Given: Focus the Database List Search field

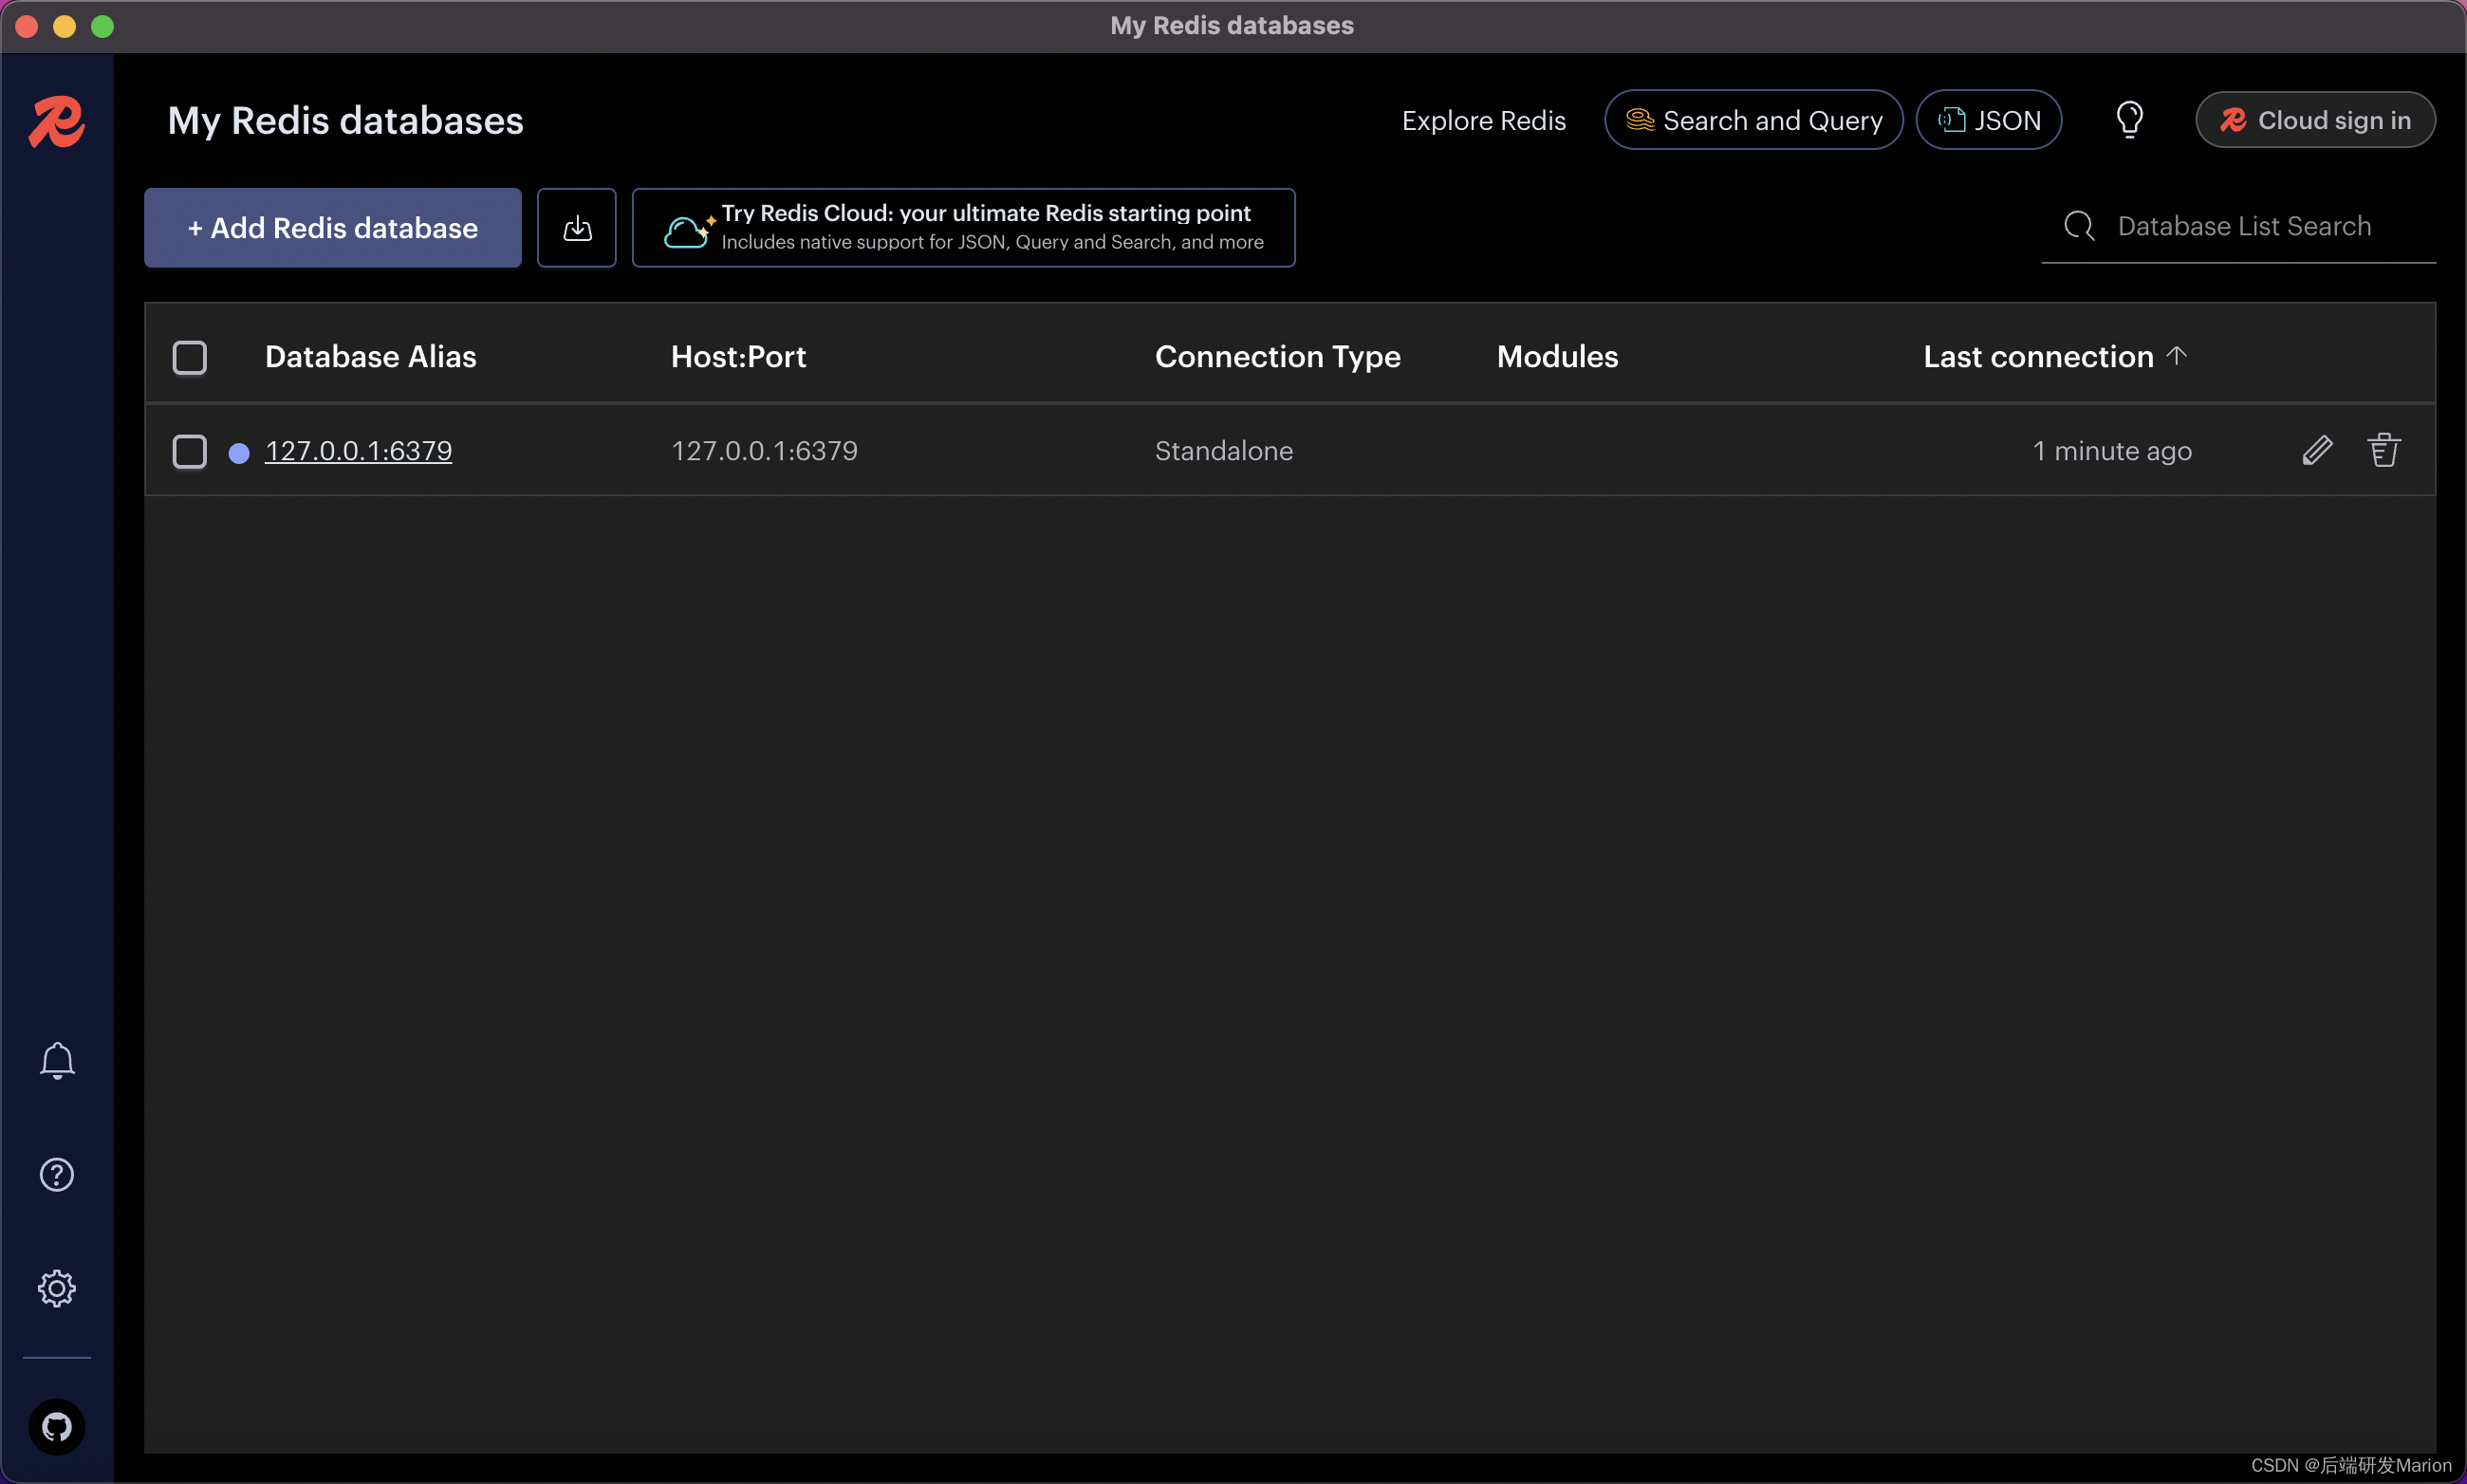Looking at the screenshot, I should point(2243,227).
